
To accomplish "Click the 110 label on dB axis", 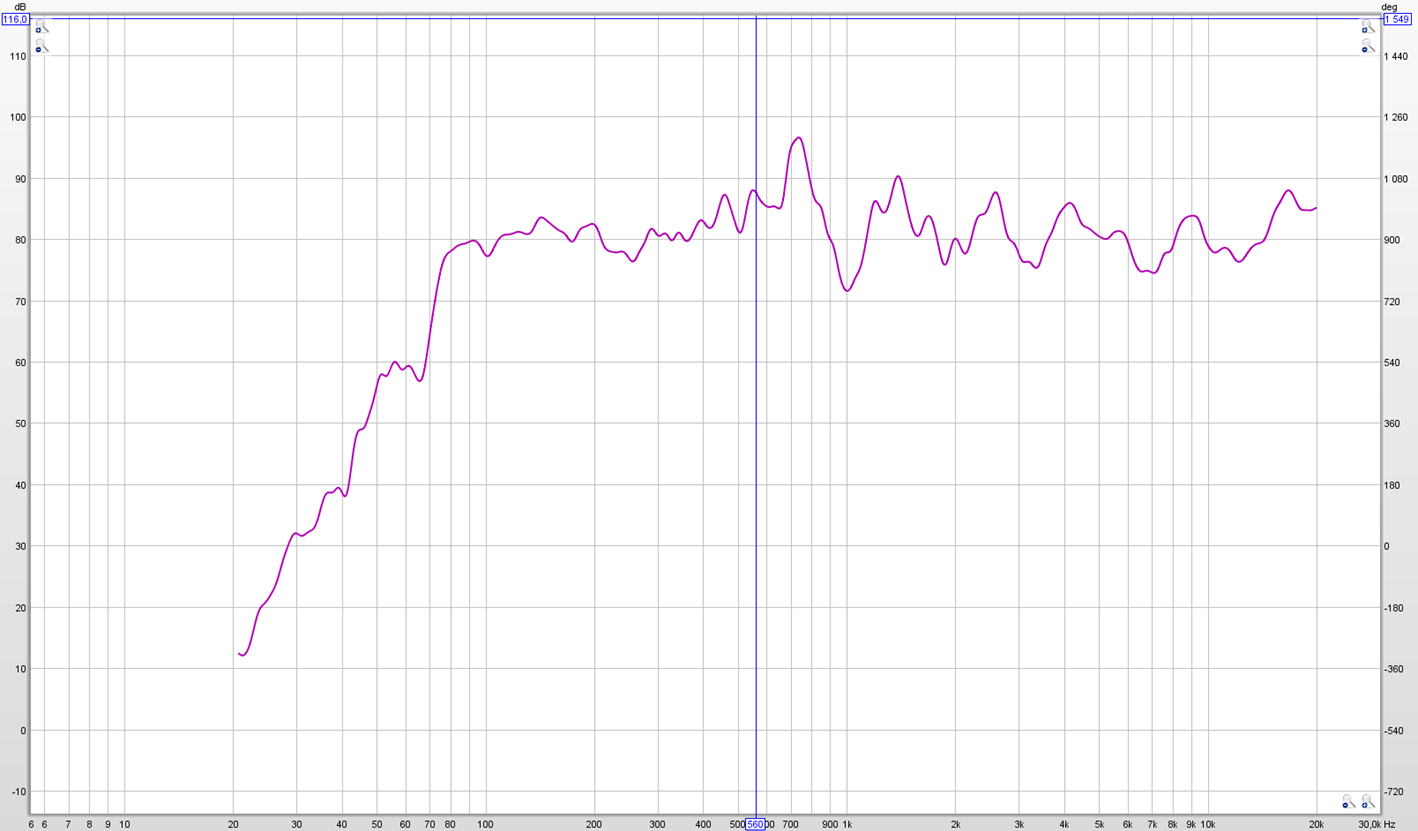I will (x=17, y=56).
